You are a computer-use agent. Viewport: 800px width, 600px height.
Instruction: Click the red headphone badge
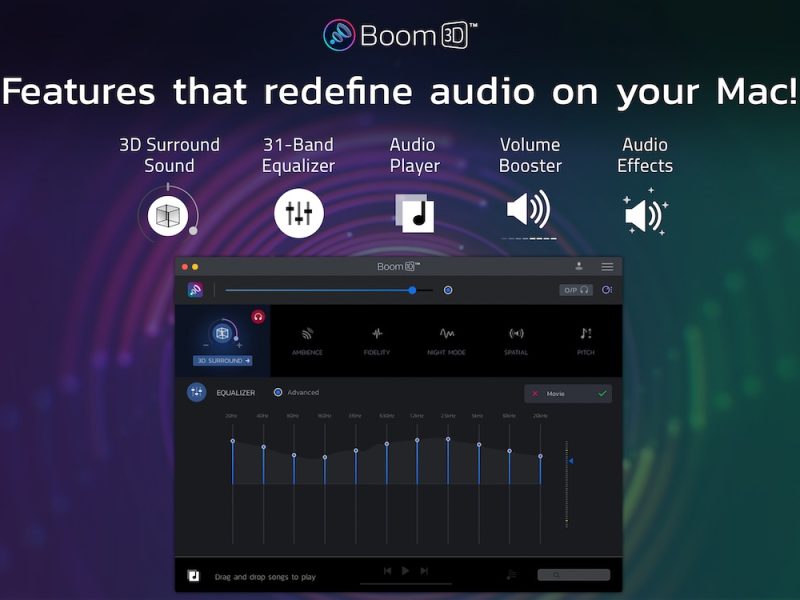(258, 317)
